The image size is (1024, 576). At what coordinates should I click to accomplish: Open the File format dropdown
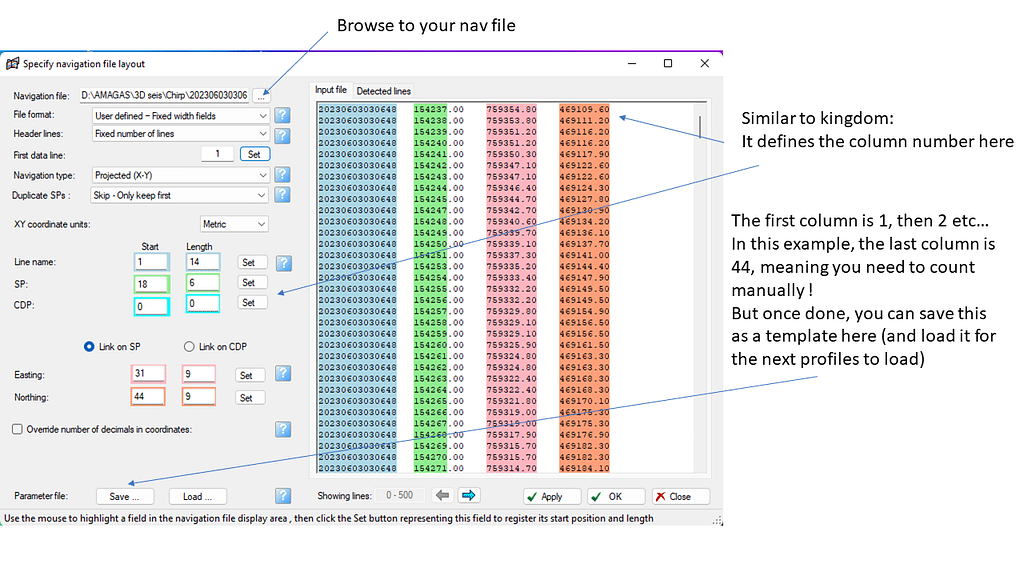(181, 116)
